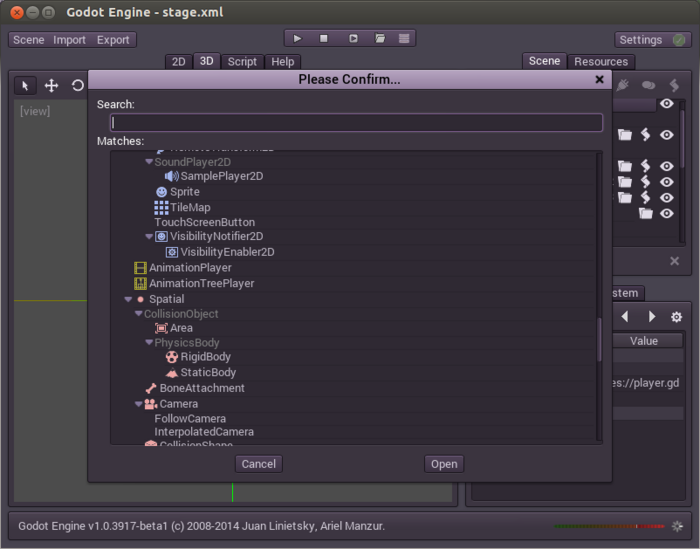Screen dimensions: 700x549
Task: Select TouchScreenButton in the matches list
Action: point(204,222)
